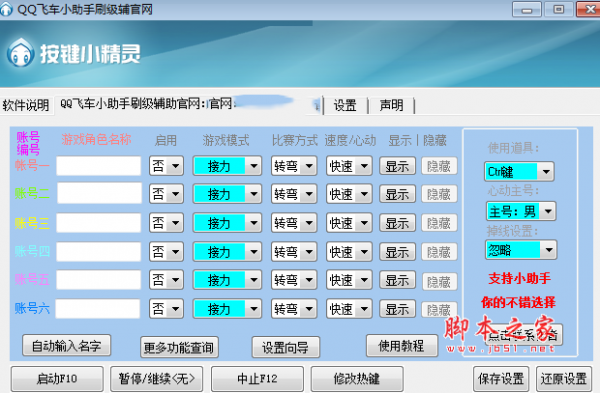The width and height of the screenshot is (600, 393).
Task: Click the 支持小助手 red text
Action: pyautogui.click(x=519, y=278)
